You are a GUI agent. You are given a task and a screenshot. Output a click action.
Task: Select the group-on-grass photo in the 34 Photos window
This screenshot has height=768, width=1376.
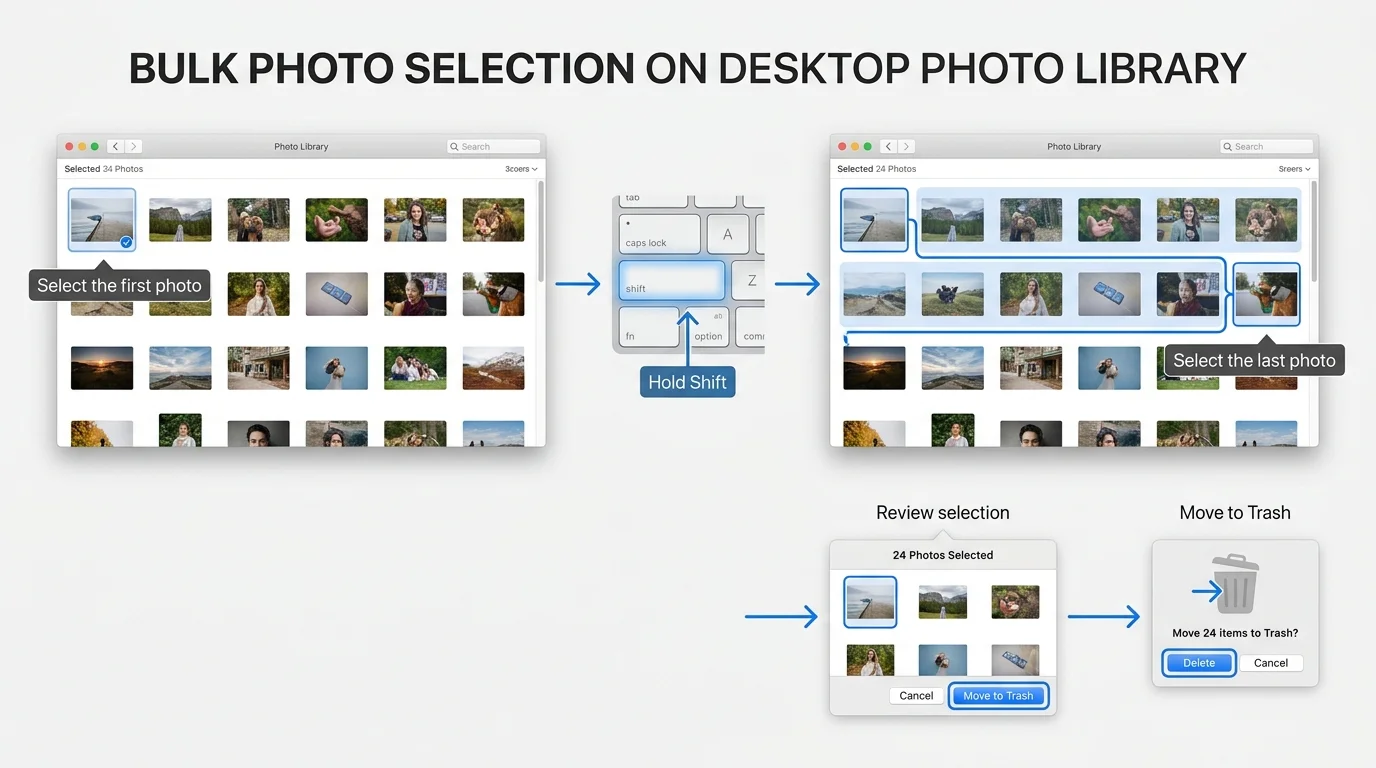click(x=415, y=368)
